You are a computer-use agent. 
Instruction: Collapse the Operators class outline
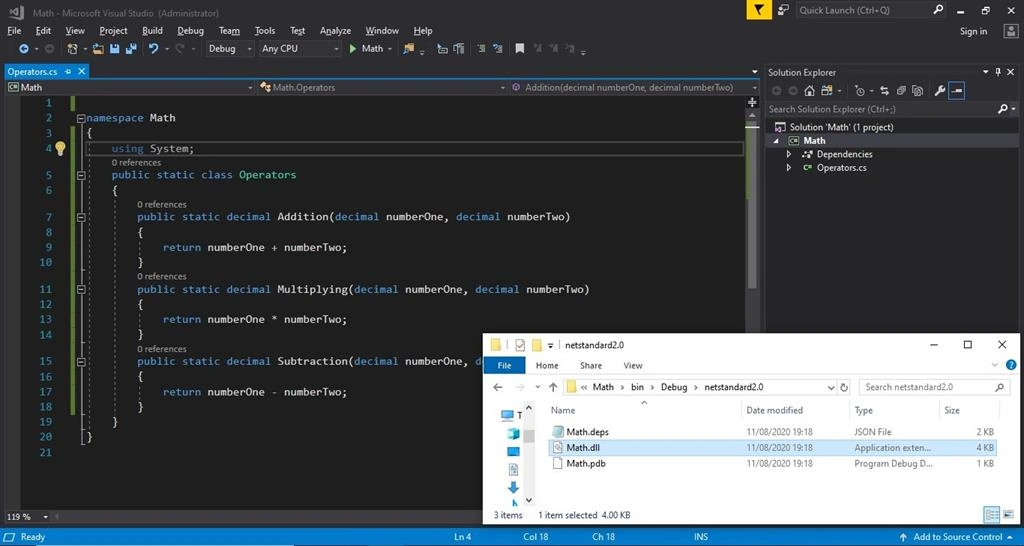click(81, 175)
